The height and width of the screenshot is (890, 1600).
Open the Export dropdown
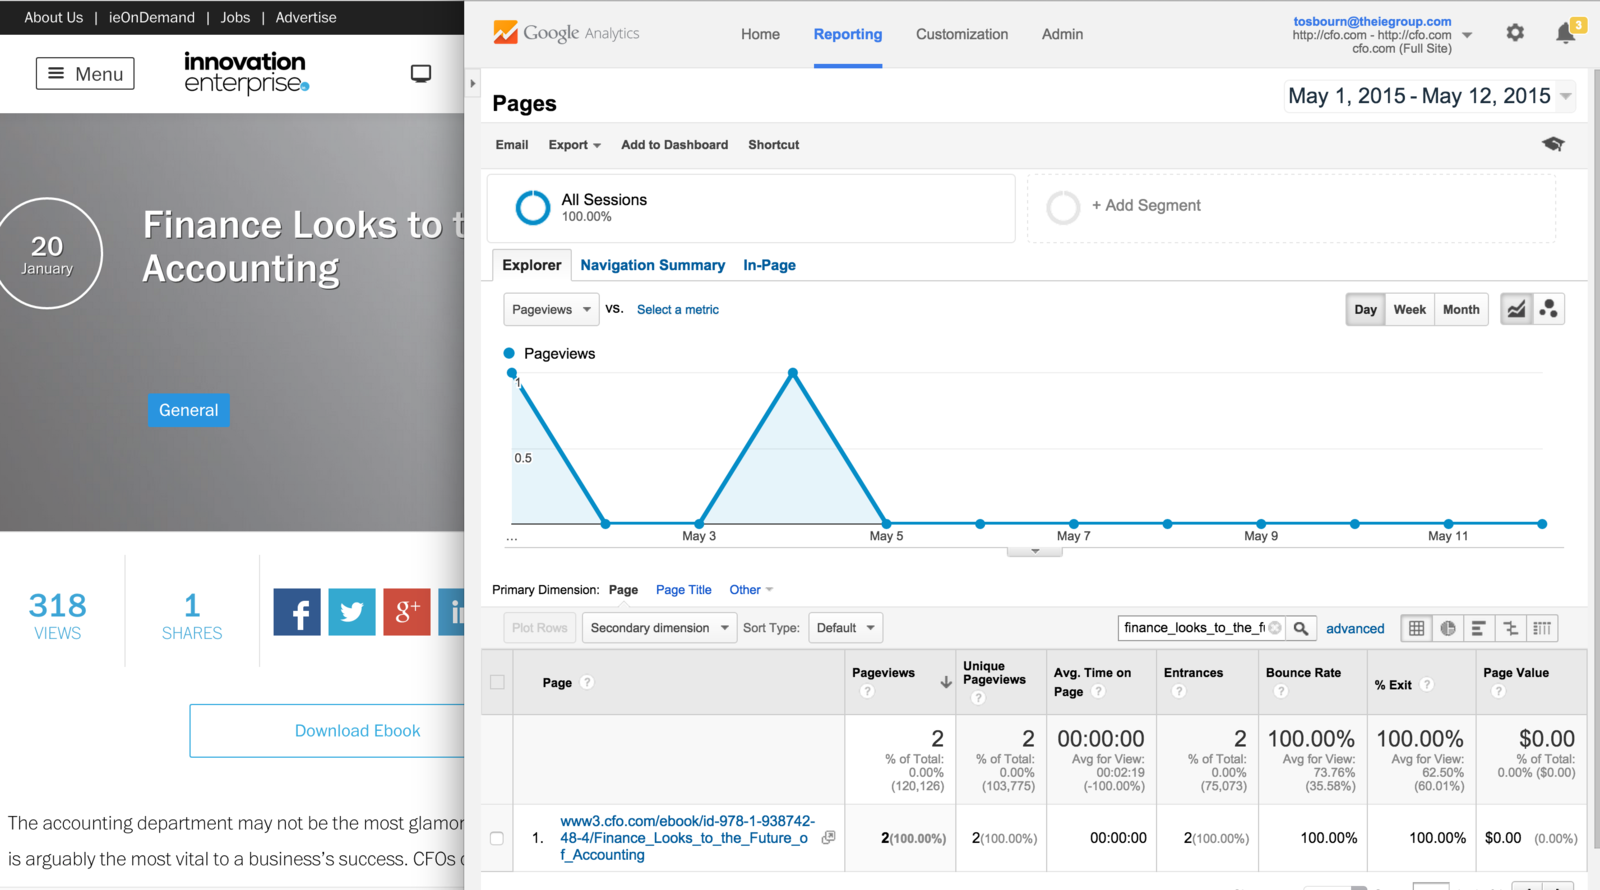(x=574, y=145)
